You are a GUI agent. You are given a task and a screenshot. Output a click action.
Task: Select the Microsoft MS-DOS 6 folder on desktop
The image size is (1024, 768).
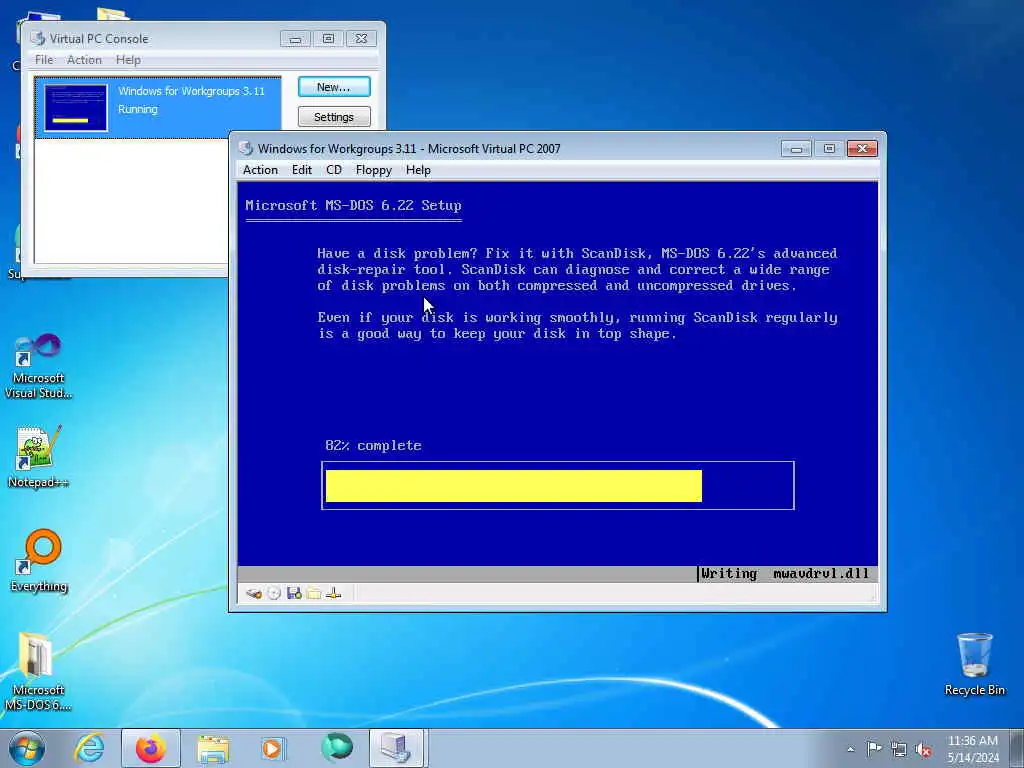click(x=38, y=672)
